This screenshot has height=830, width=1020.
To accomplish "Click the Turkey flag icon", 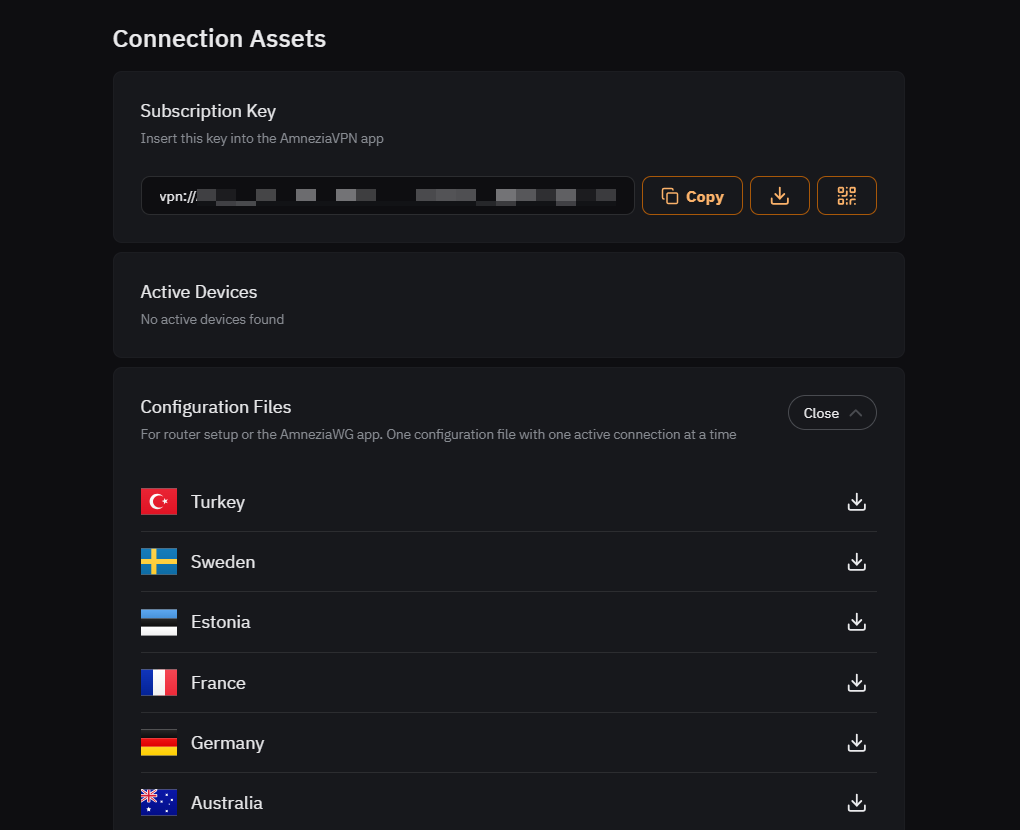I will [159, 502].
